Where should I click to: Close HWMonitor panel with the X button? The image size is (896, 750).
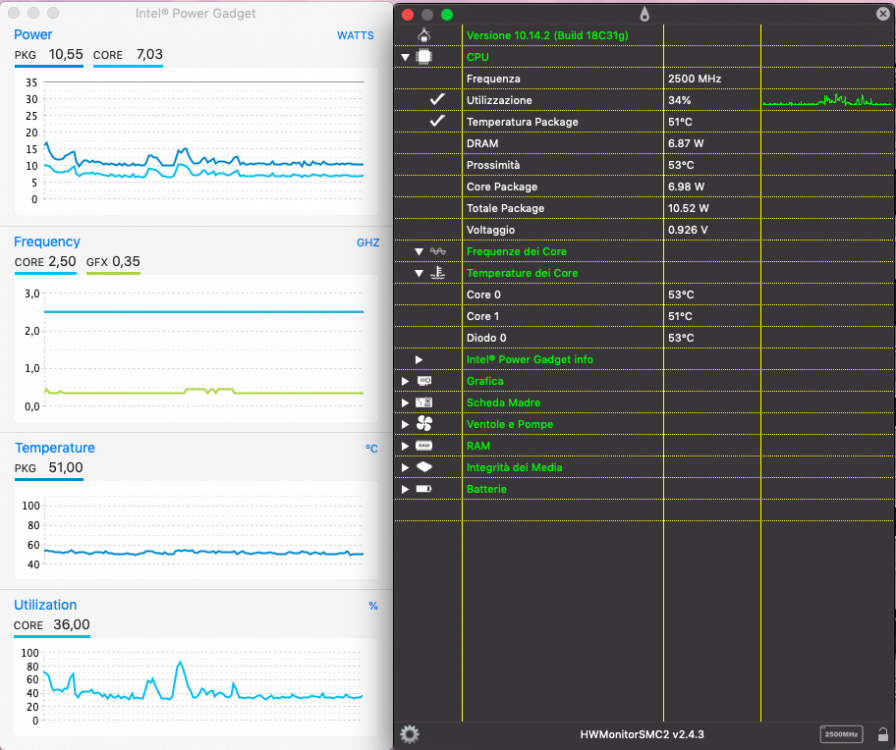(883, 14)
